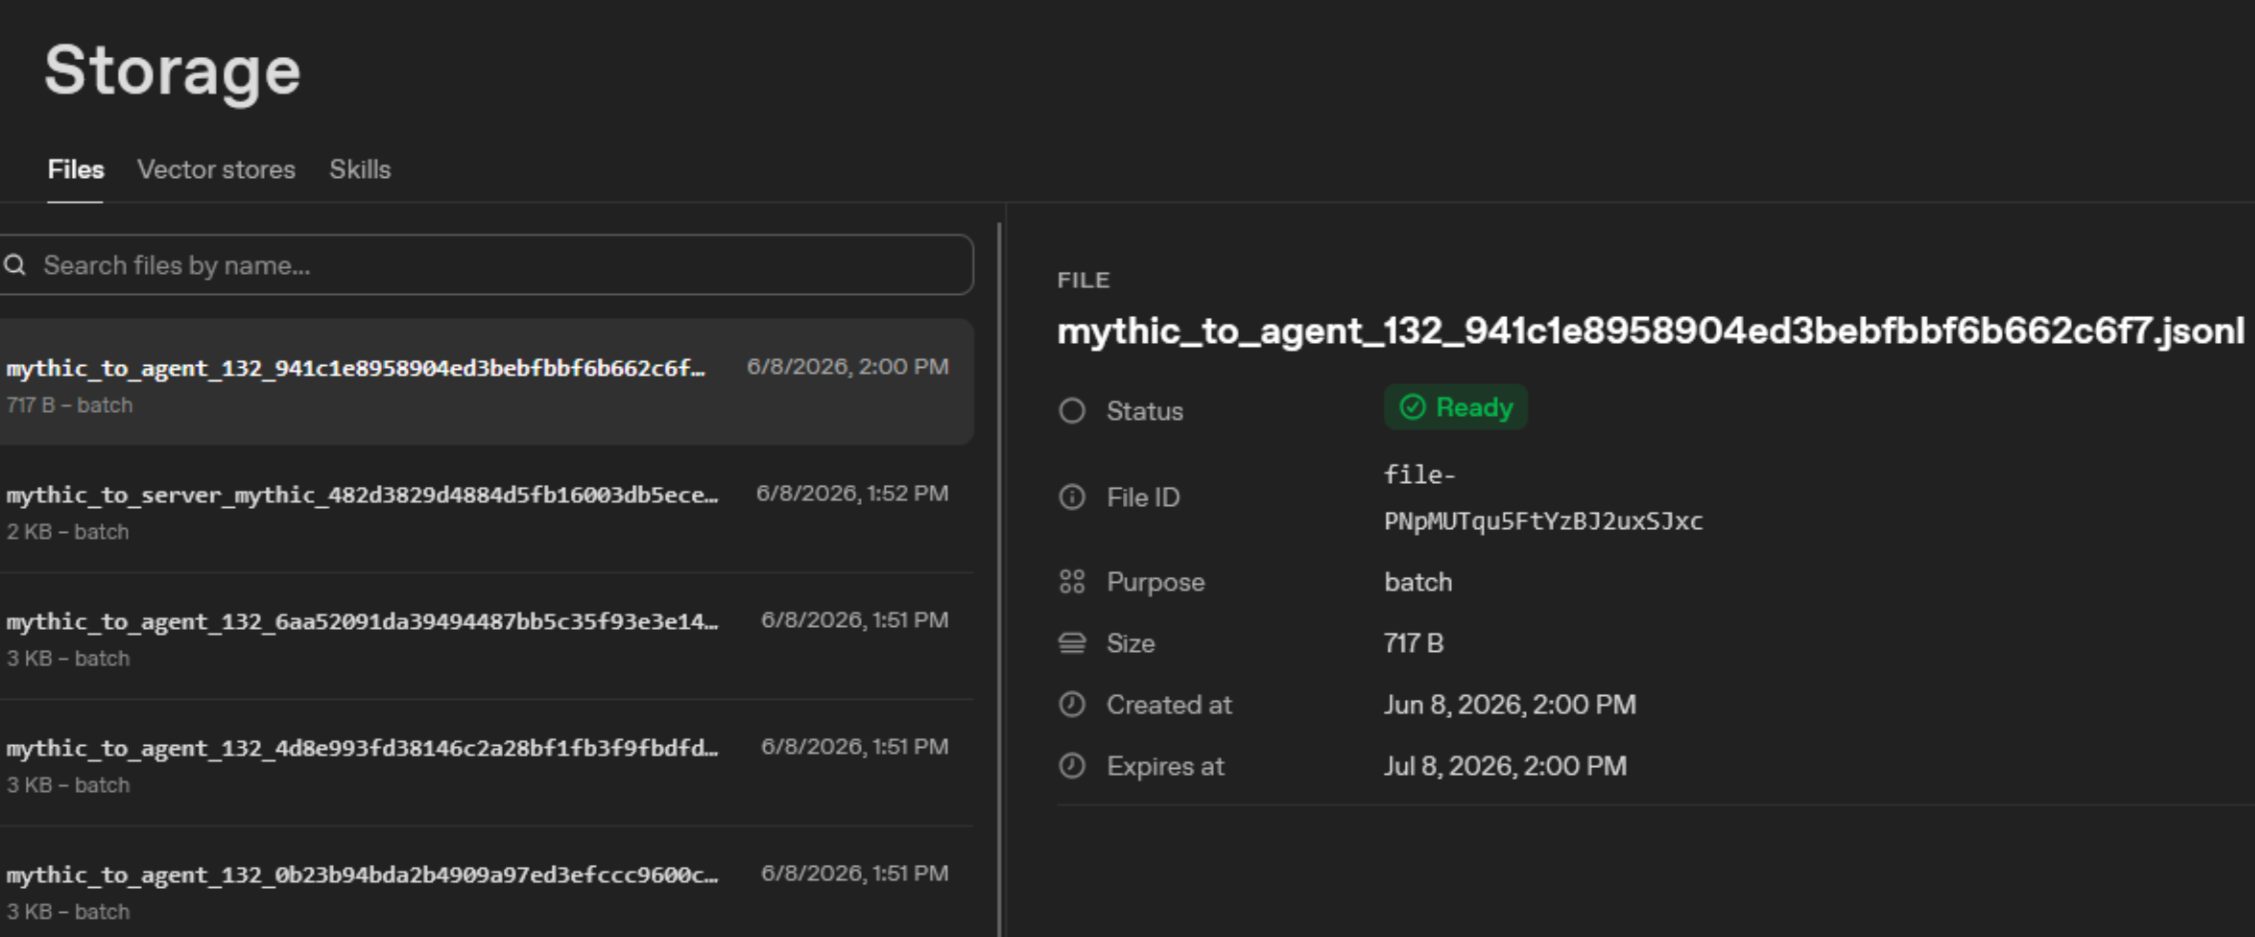Click the Purpose grid icon

(1072, 582)
